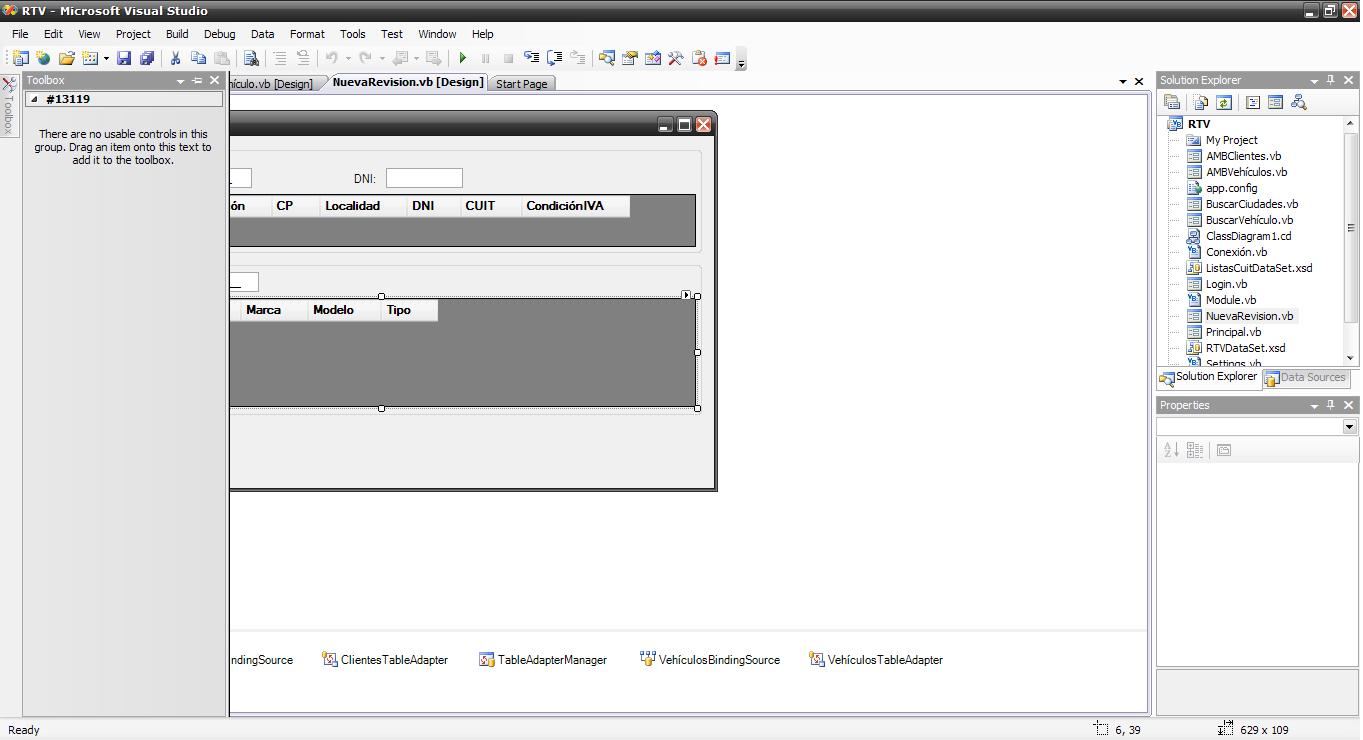The height and width of the screenshot is (740, 1363).
Task: Open the Add New Item dropdown arrow
Action: click(x=106, y=59)
